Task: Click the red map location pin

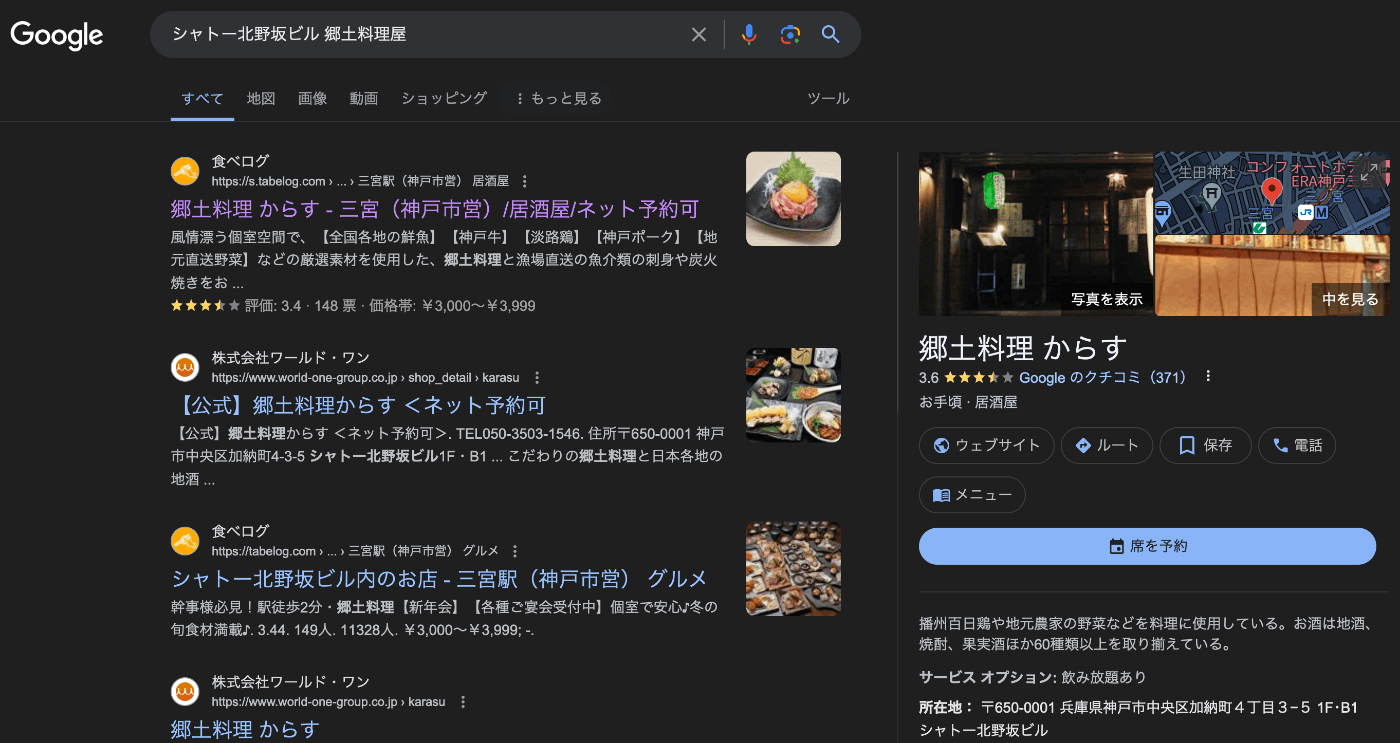Action: pos(1272,190)
